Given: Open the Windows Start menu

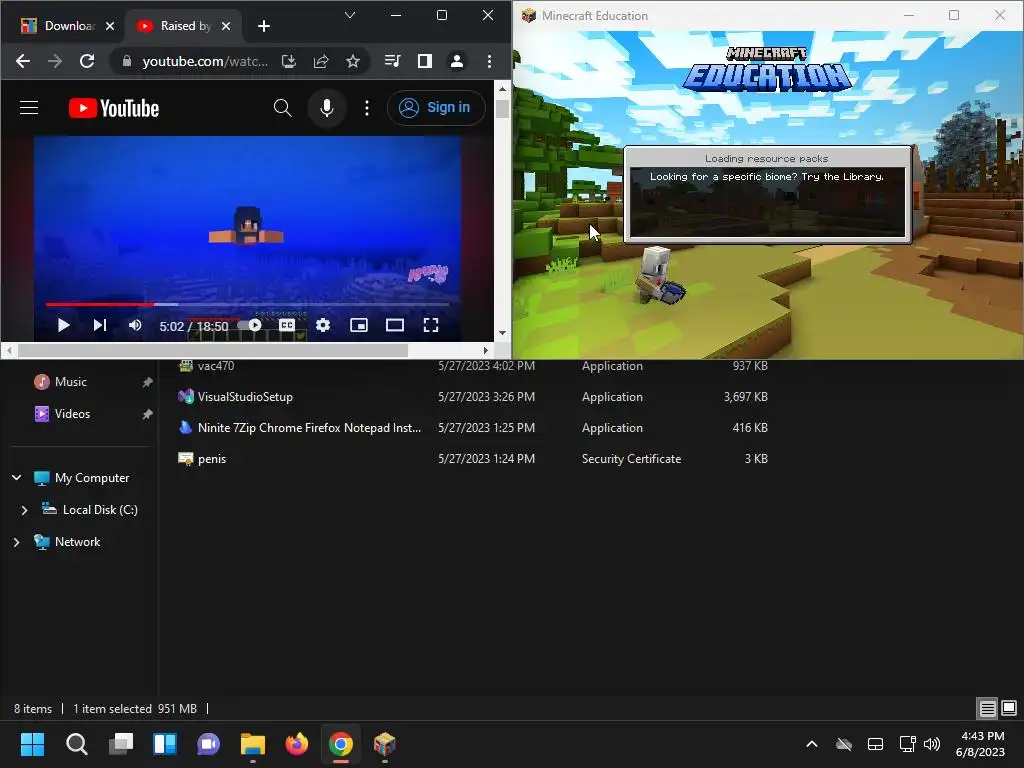Looking at the screenshot, I should pyautogui.click(x=32, y=744).
